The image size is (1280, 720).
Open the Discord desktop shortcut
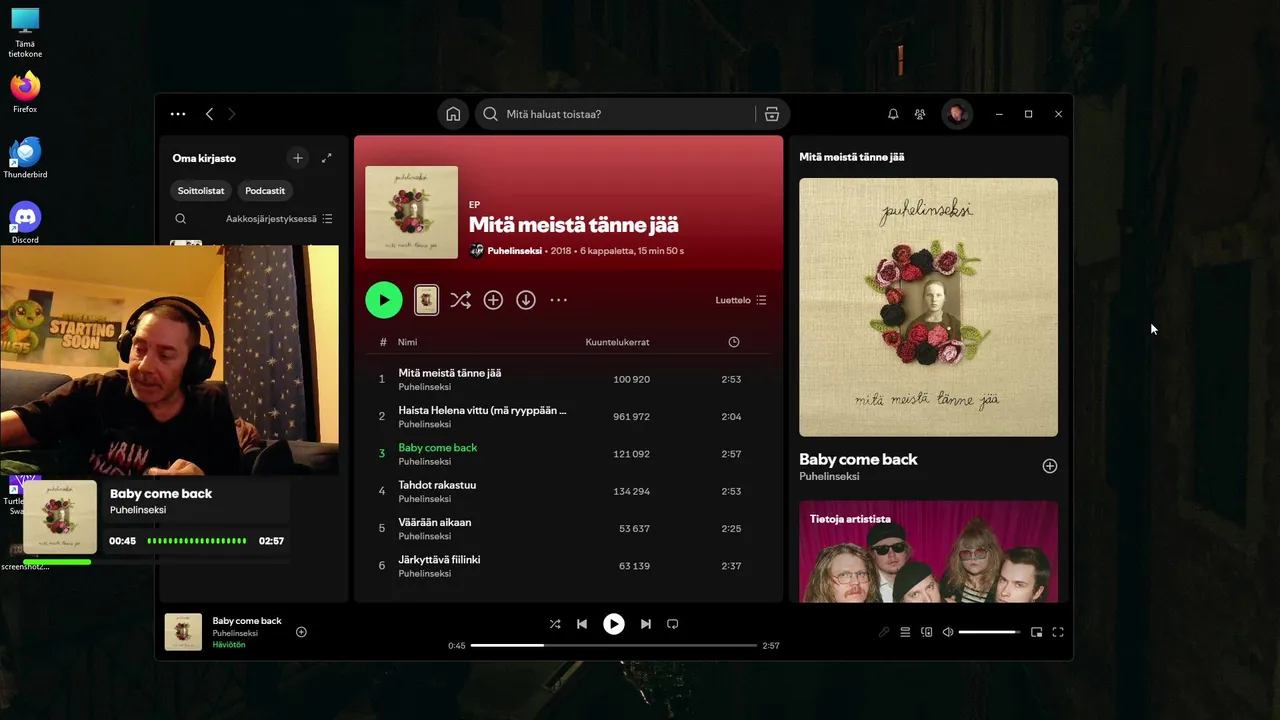[25, 223]
